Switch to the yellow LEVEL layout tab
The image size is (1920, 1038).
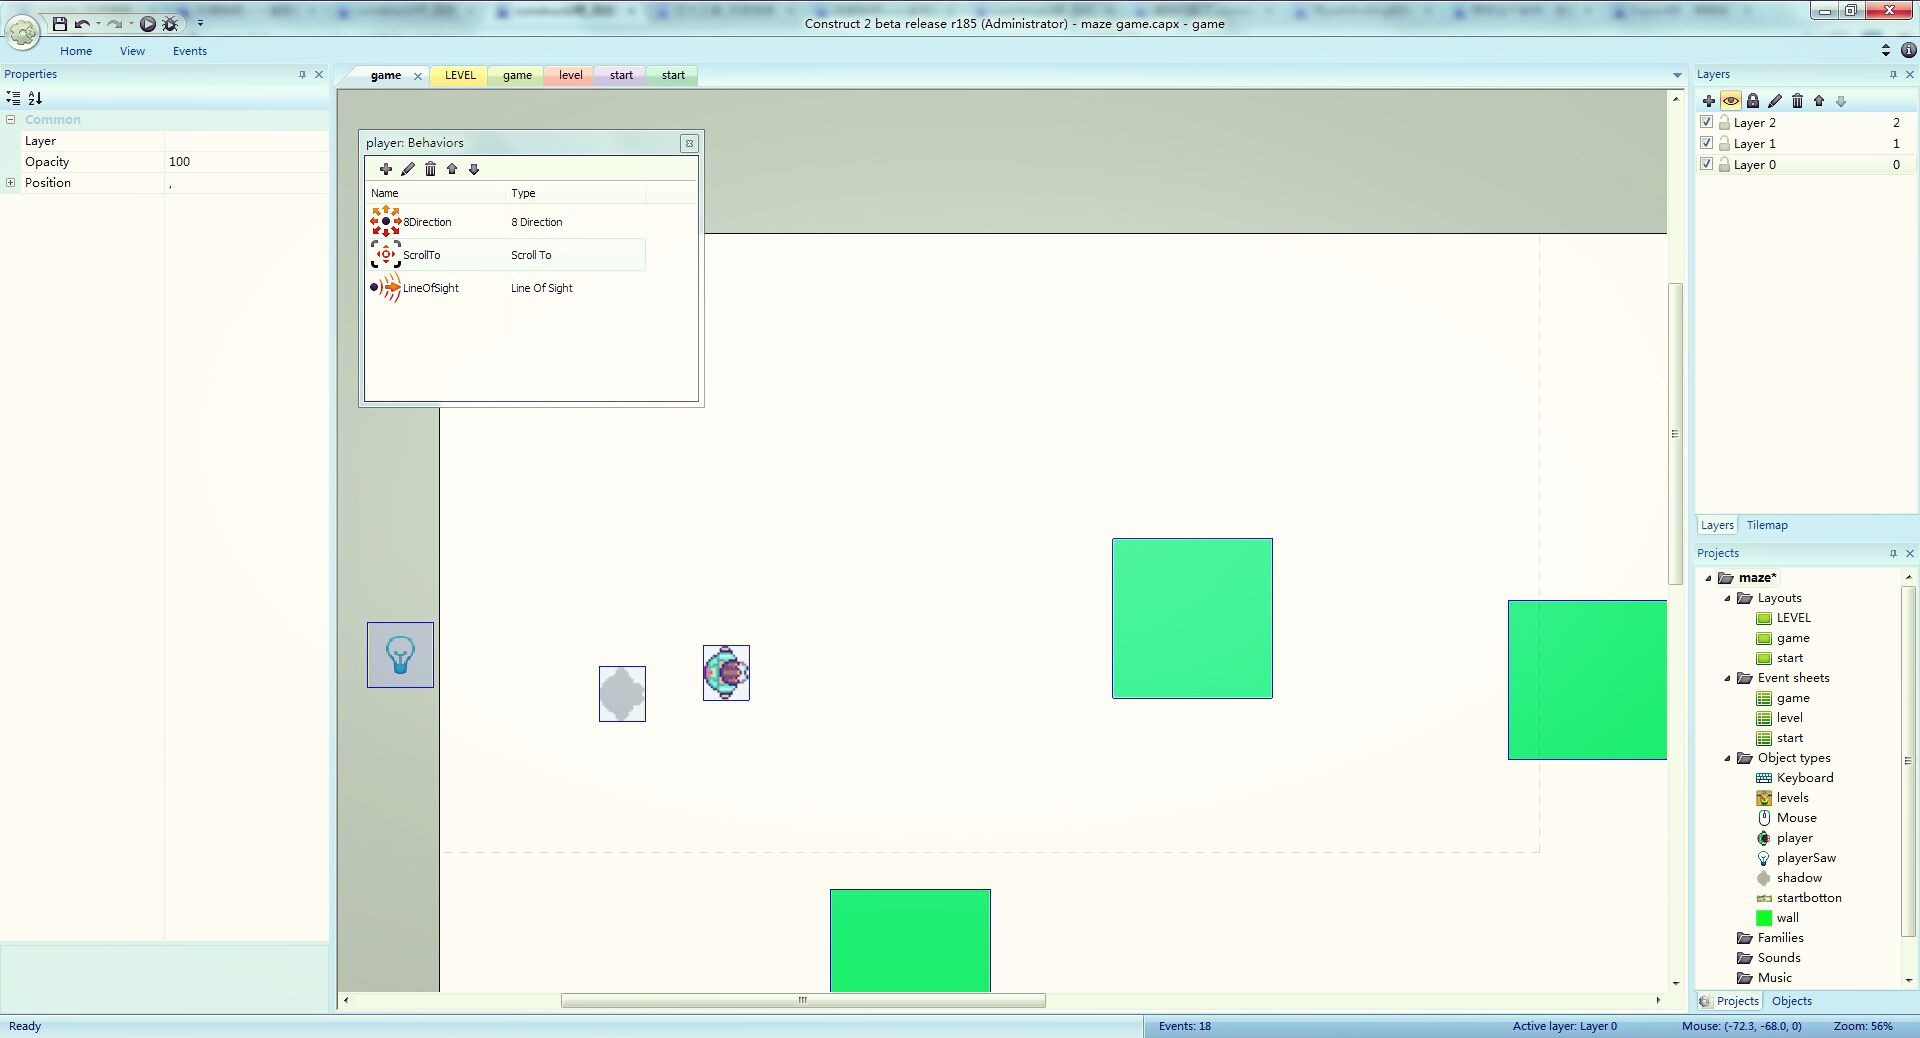(460, 76)
